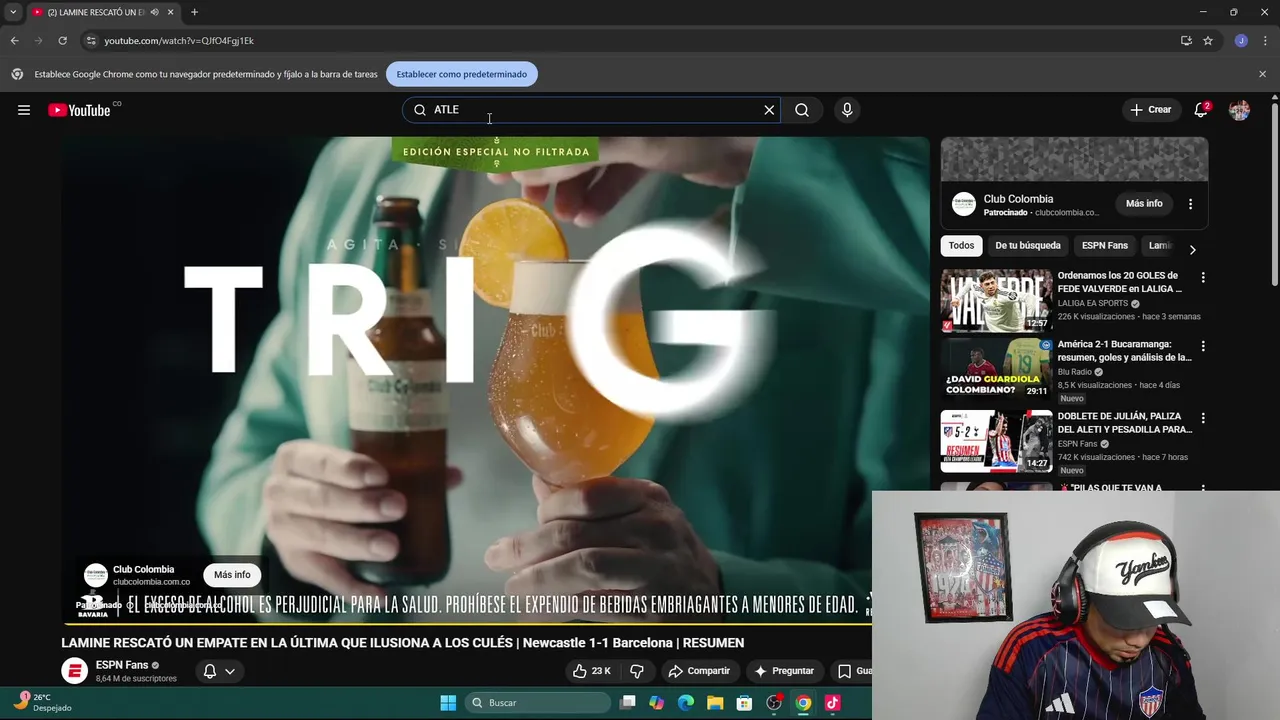Open Windows Start menu
The height and width of the screenshot is (720, 1280).
(448, 703)
